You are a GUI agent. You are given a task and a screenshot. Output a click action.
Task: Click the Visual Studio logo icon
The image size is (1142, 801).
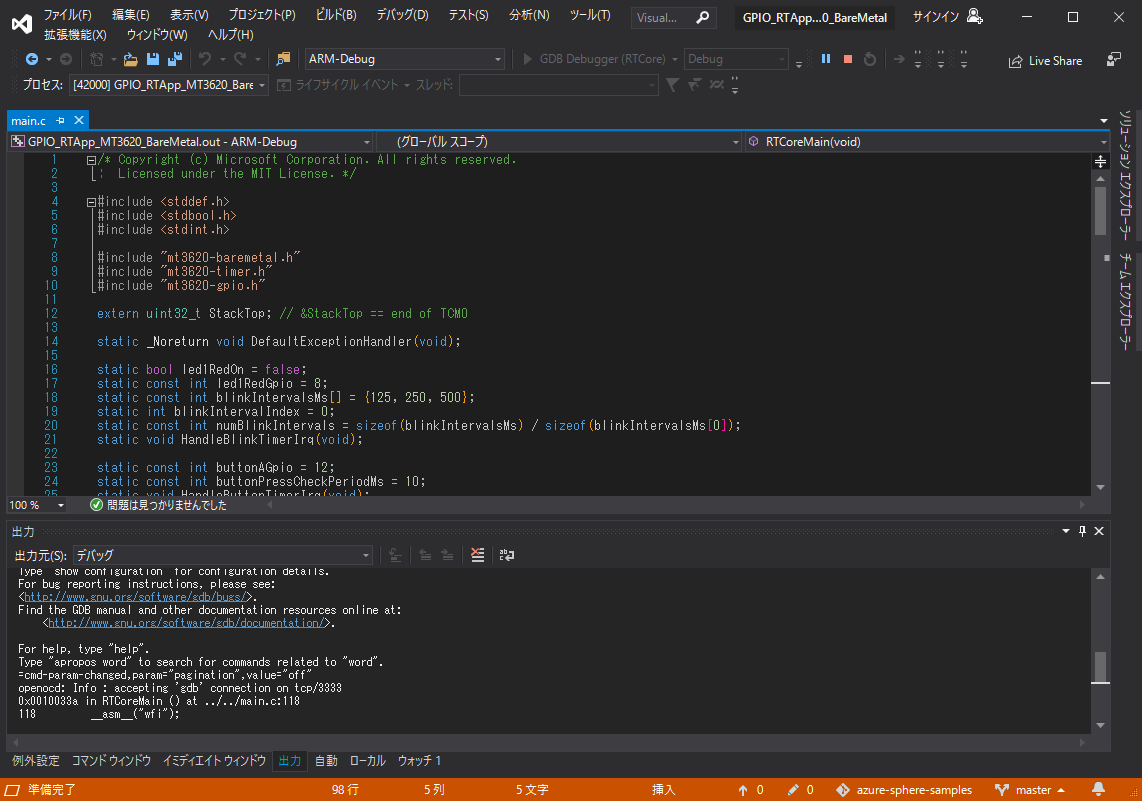(x=22, y=24)
